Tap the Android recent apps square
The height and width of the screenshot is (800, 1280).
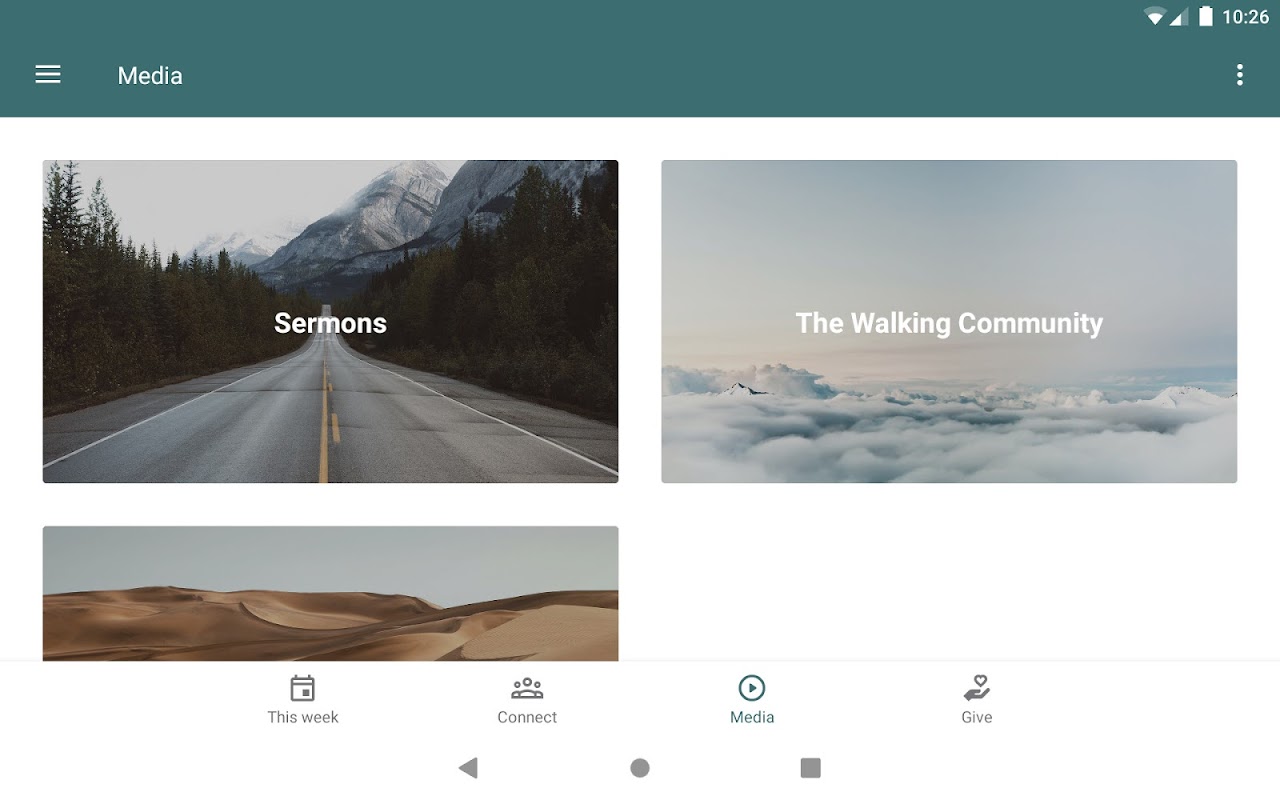coord(811,768)
